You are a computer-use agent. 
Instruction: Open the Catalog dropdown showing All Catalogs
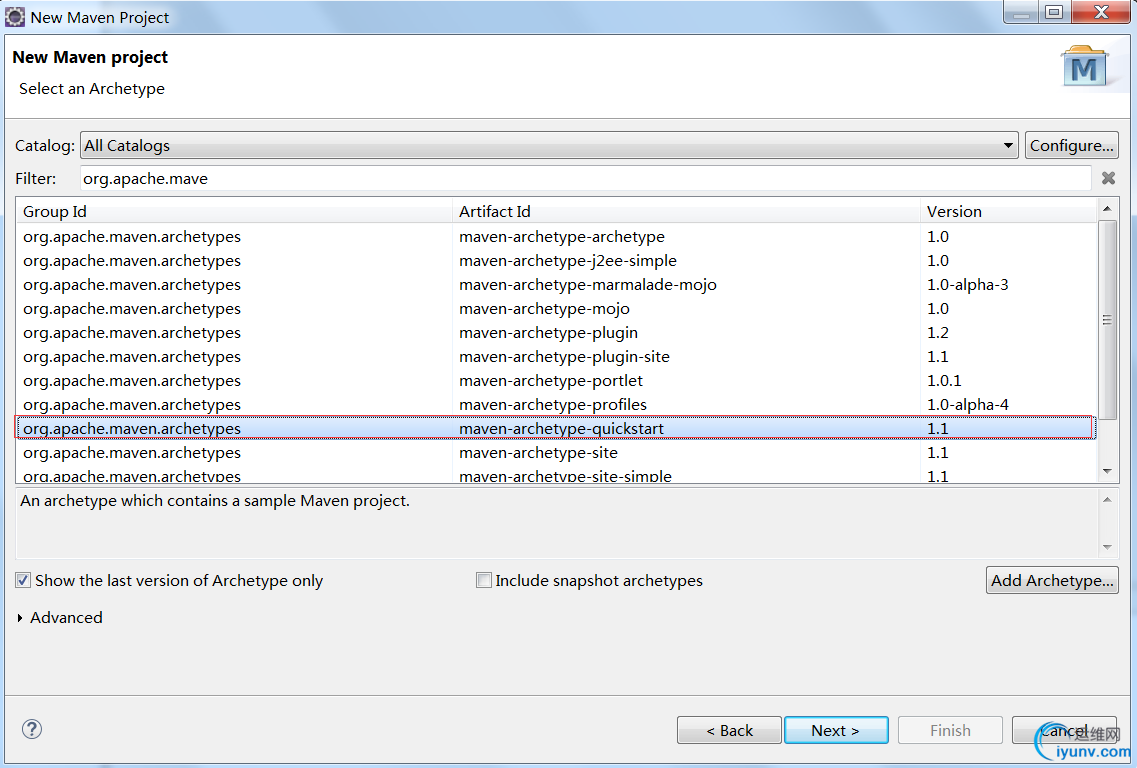point(549,145)
